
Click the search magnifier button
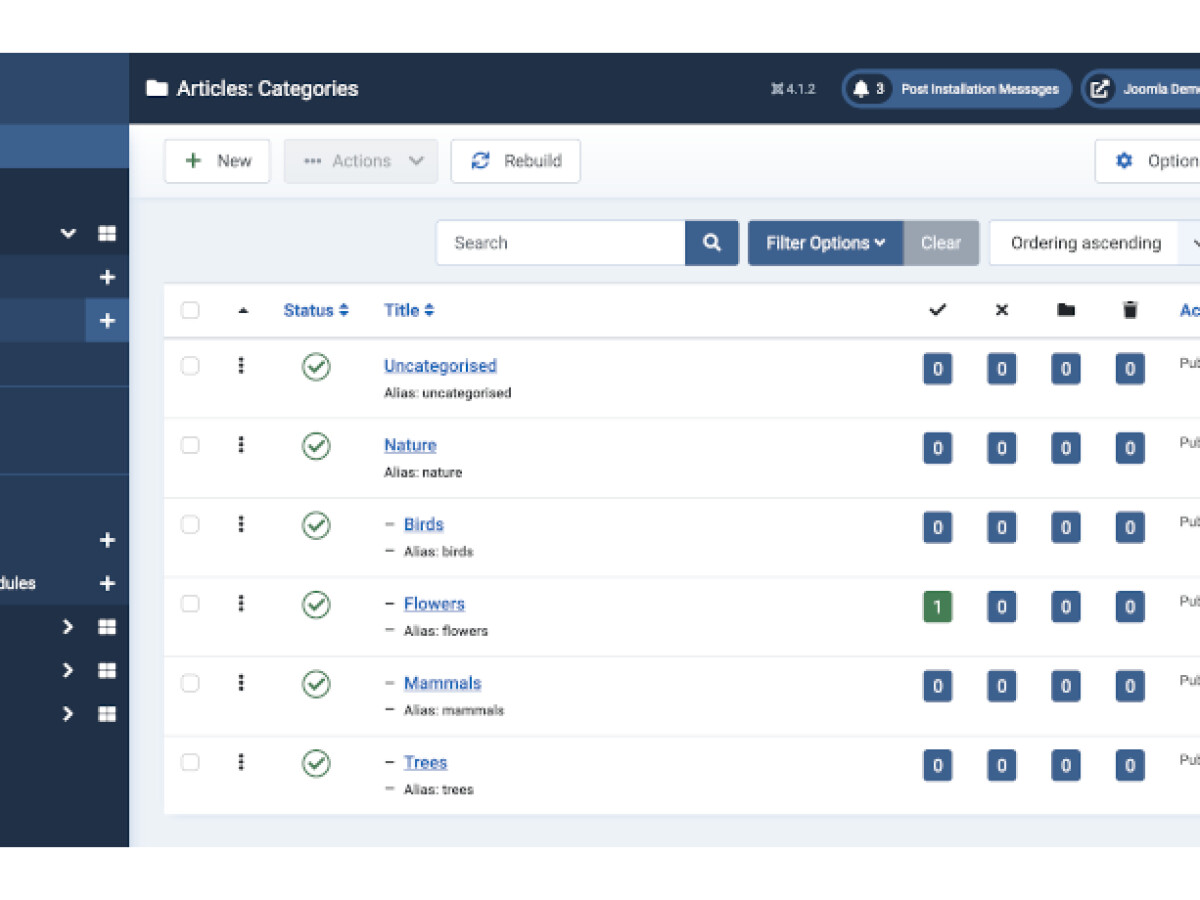point(712,243)
